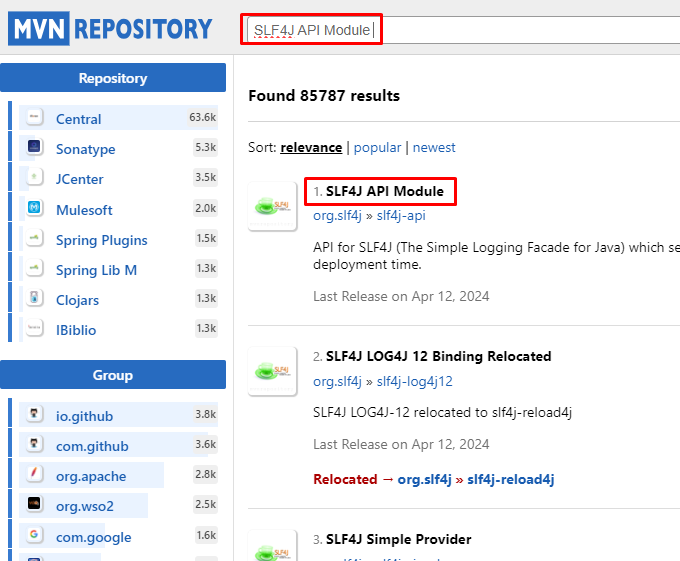Click the SLF4J Simple Provider thumbnail logo

[272, 546]
